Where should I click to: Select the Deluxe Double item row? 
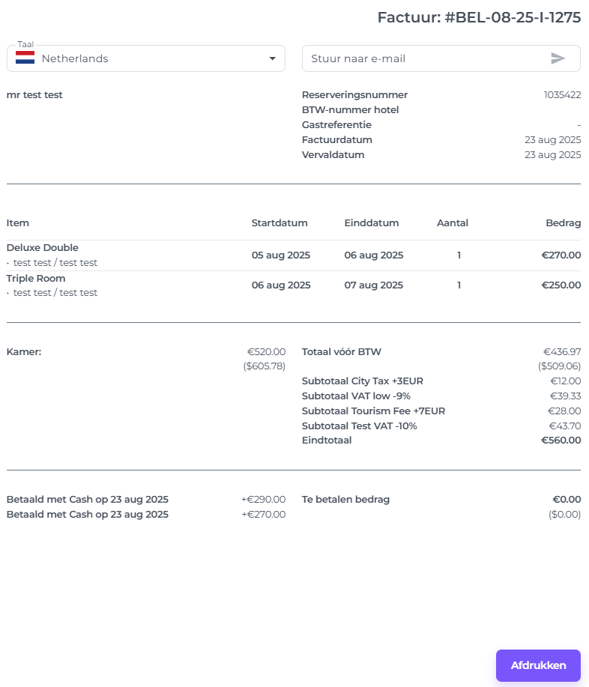(294, 255)
